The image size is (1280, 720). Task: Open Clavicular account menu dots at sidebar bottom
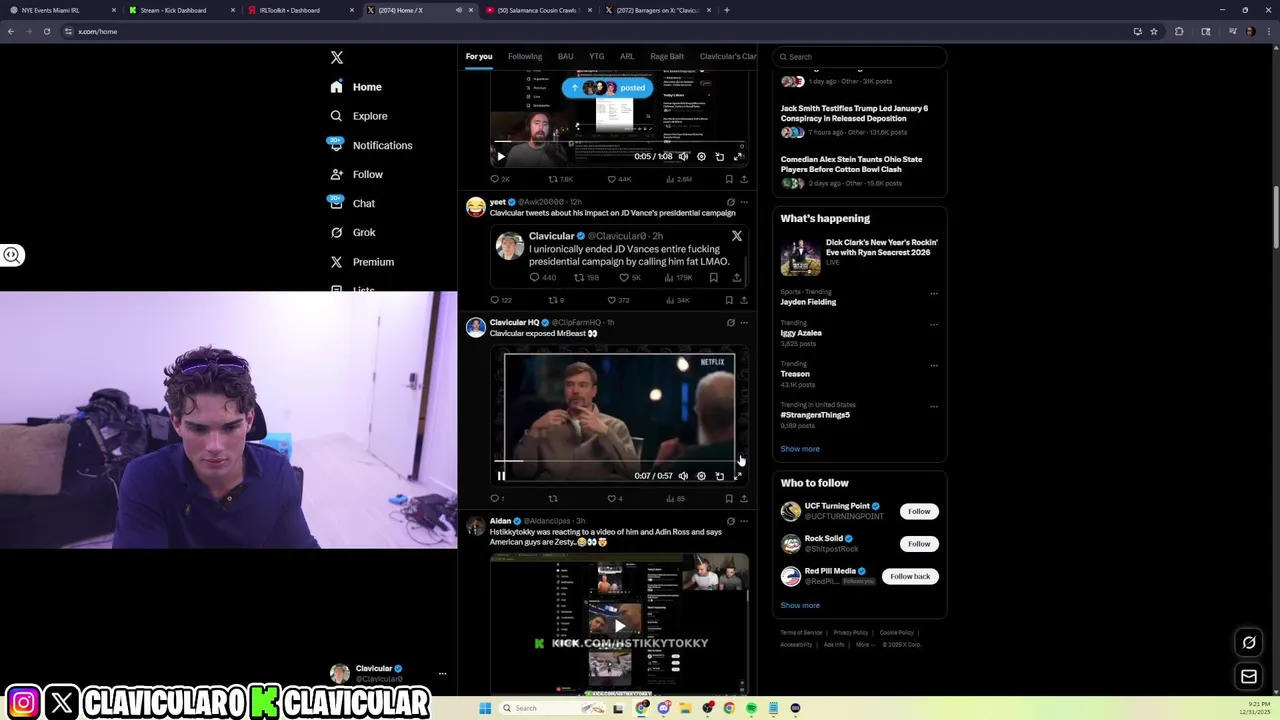pyautogui.click(x=442, y=674)
